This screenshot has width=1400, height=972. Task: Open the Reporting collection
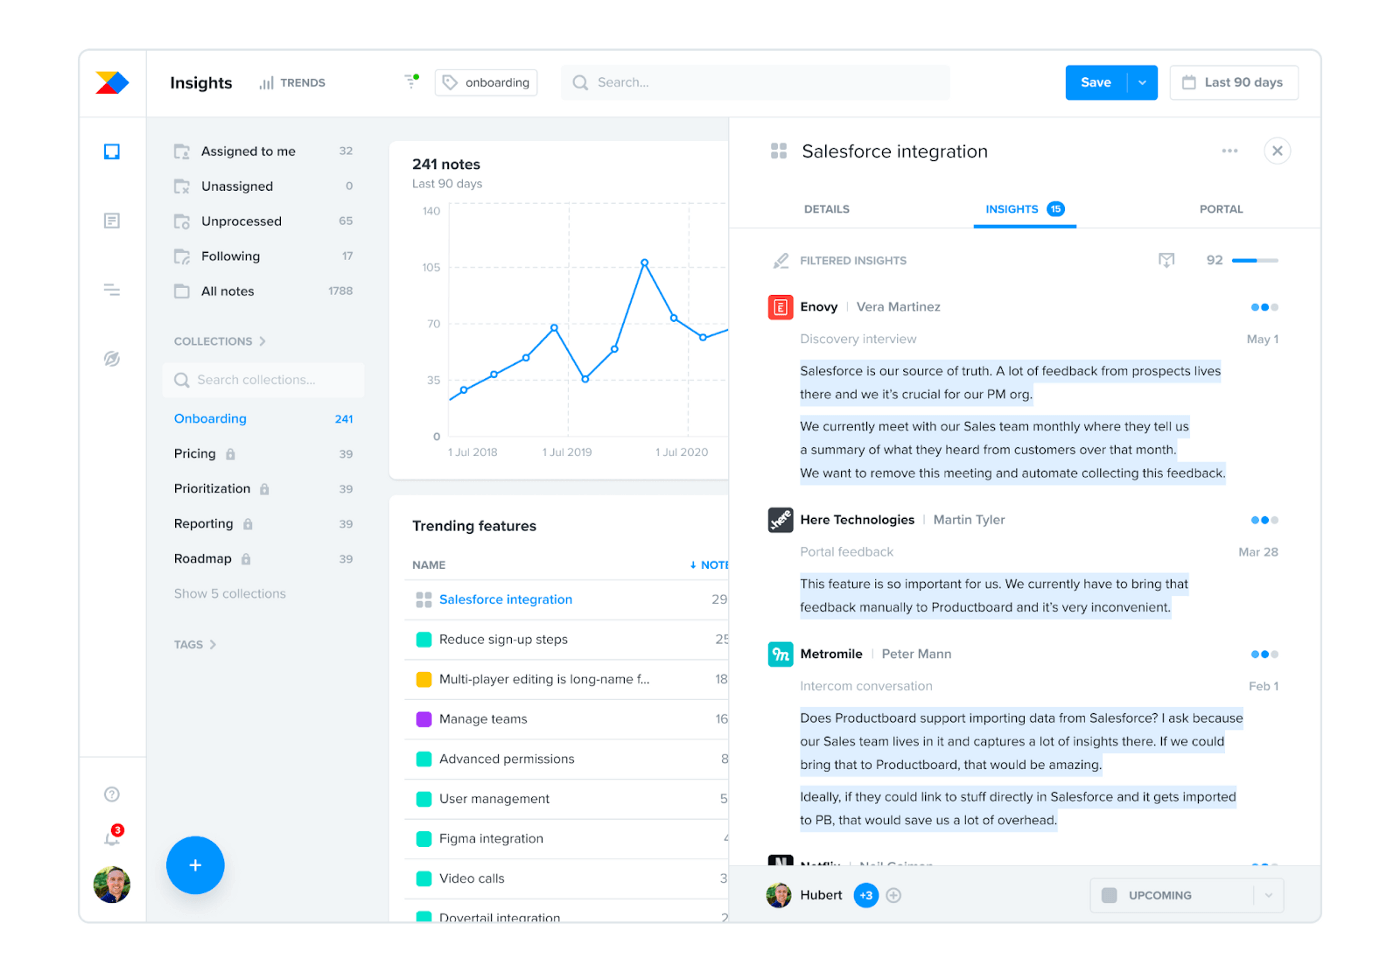pos(264,524)
